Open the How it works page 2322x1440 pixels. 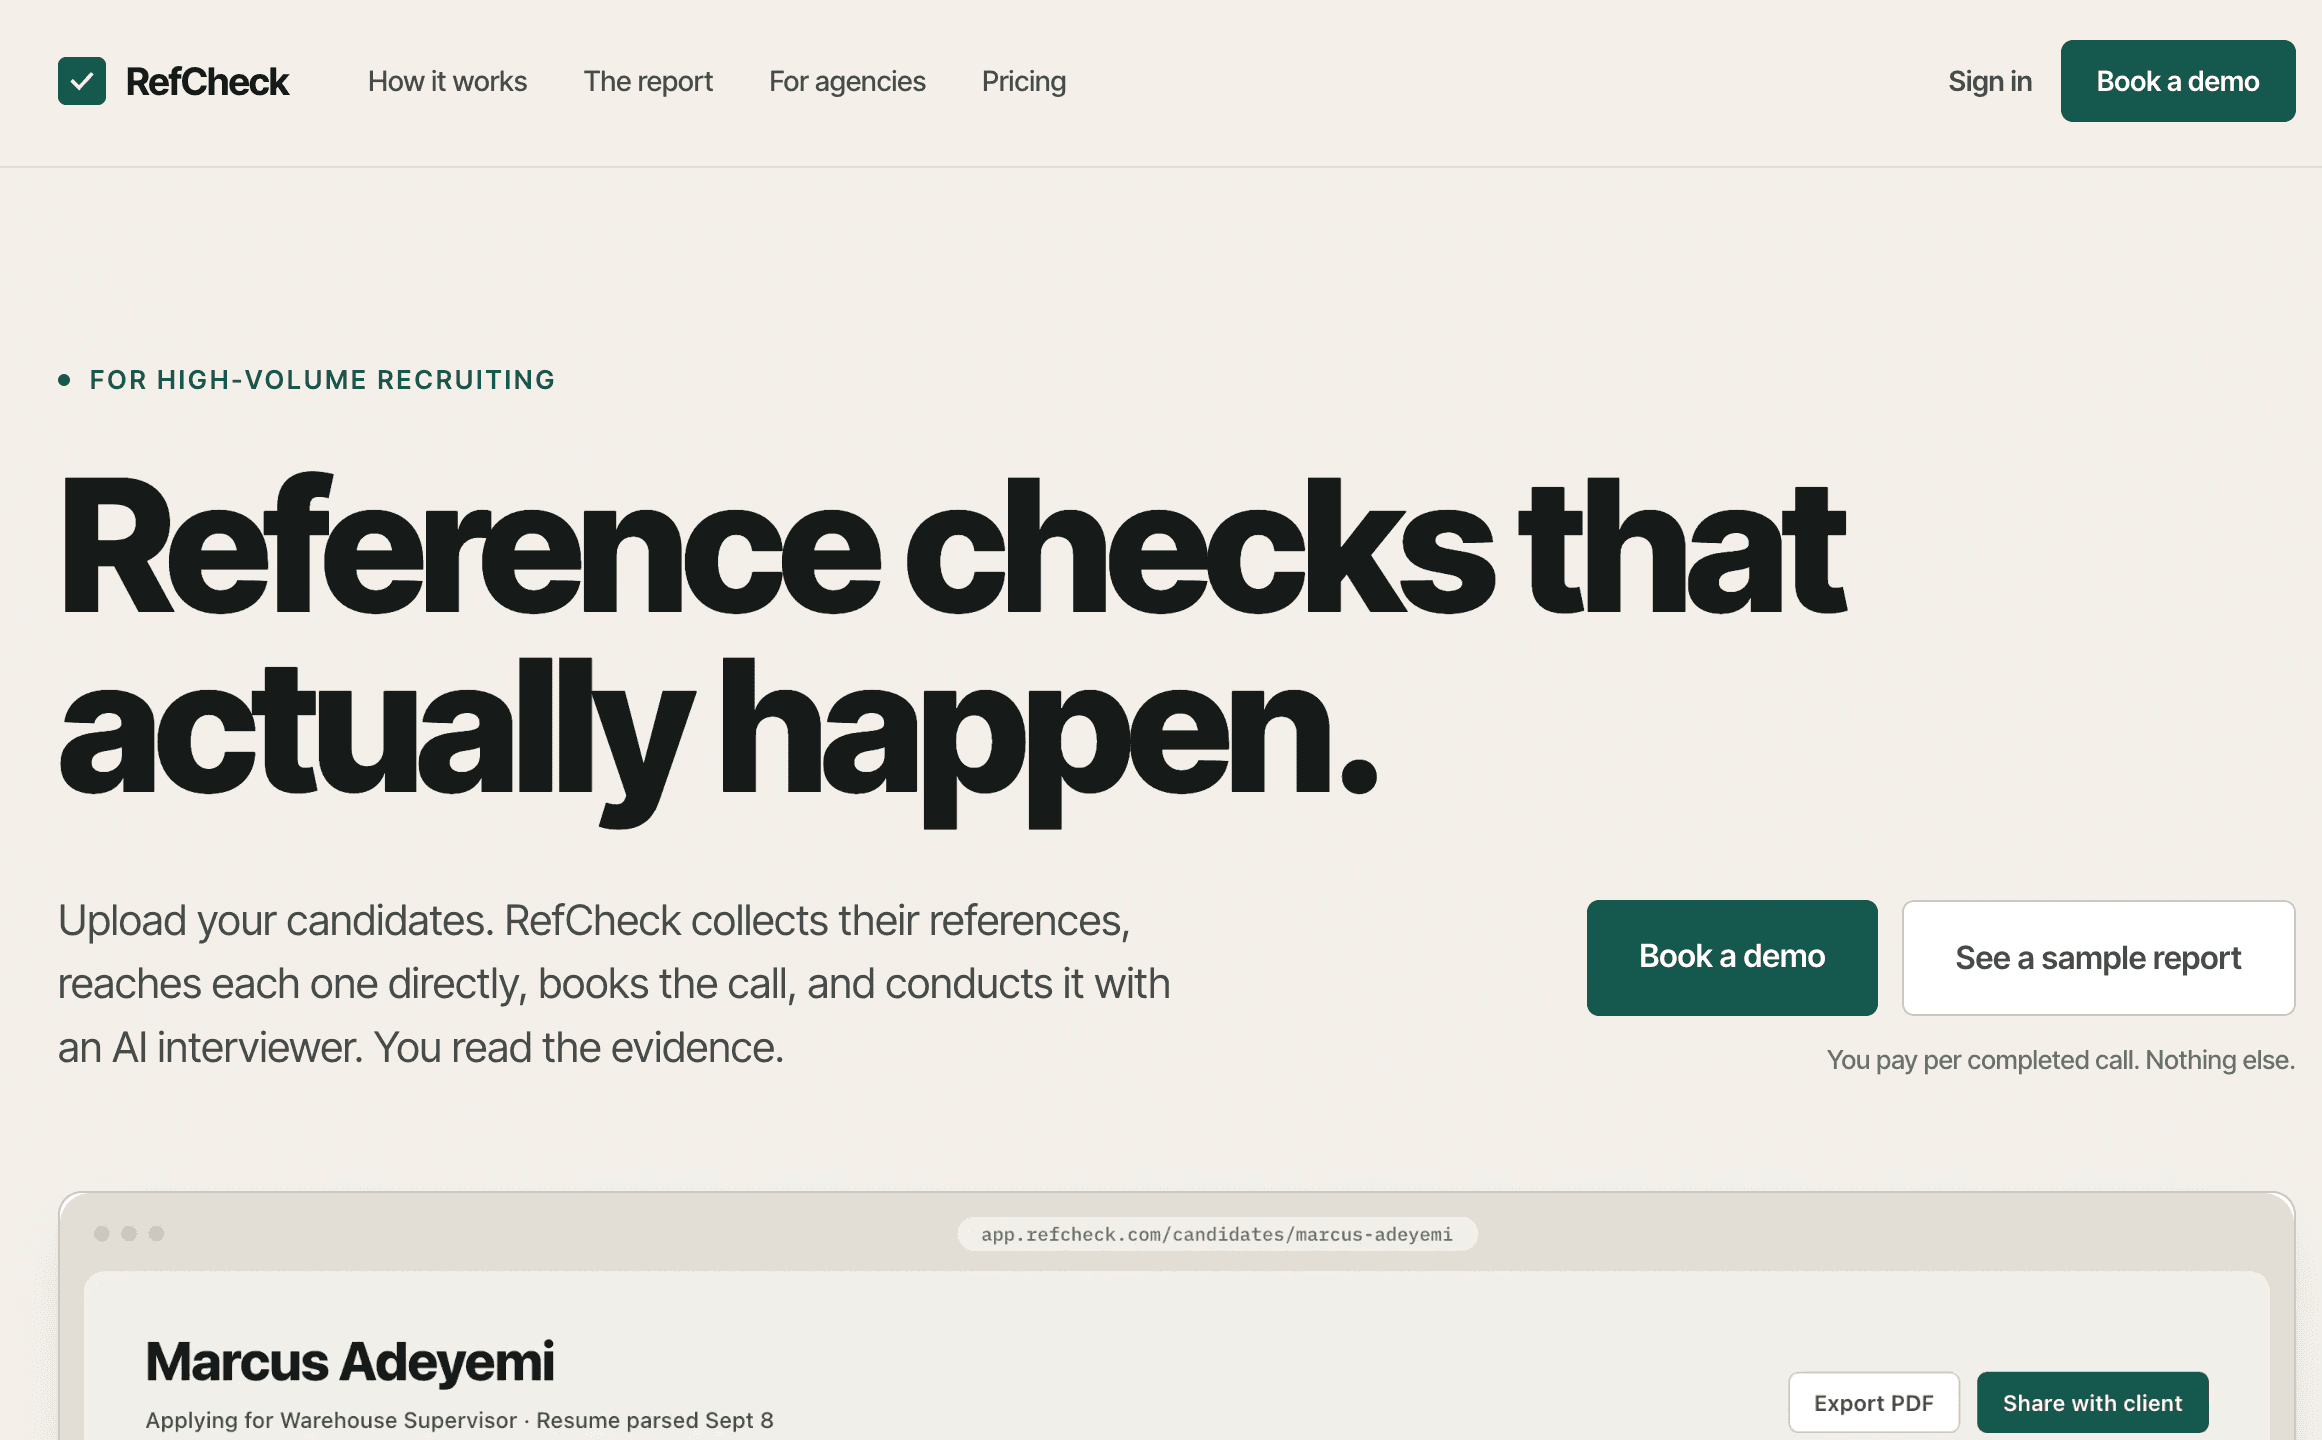click(447, 81)
